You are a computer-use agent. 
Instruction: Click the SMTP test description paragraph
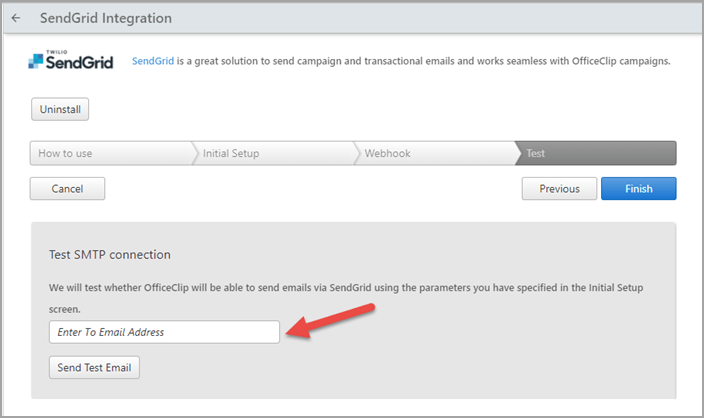[x=346, y=298]
